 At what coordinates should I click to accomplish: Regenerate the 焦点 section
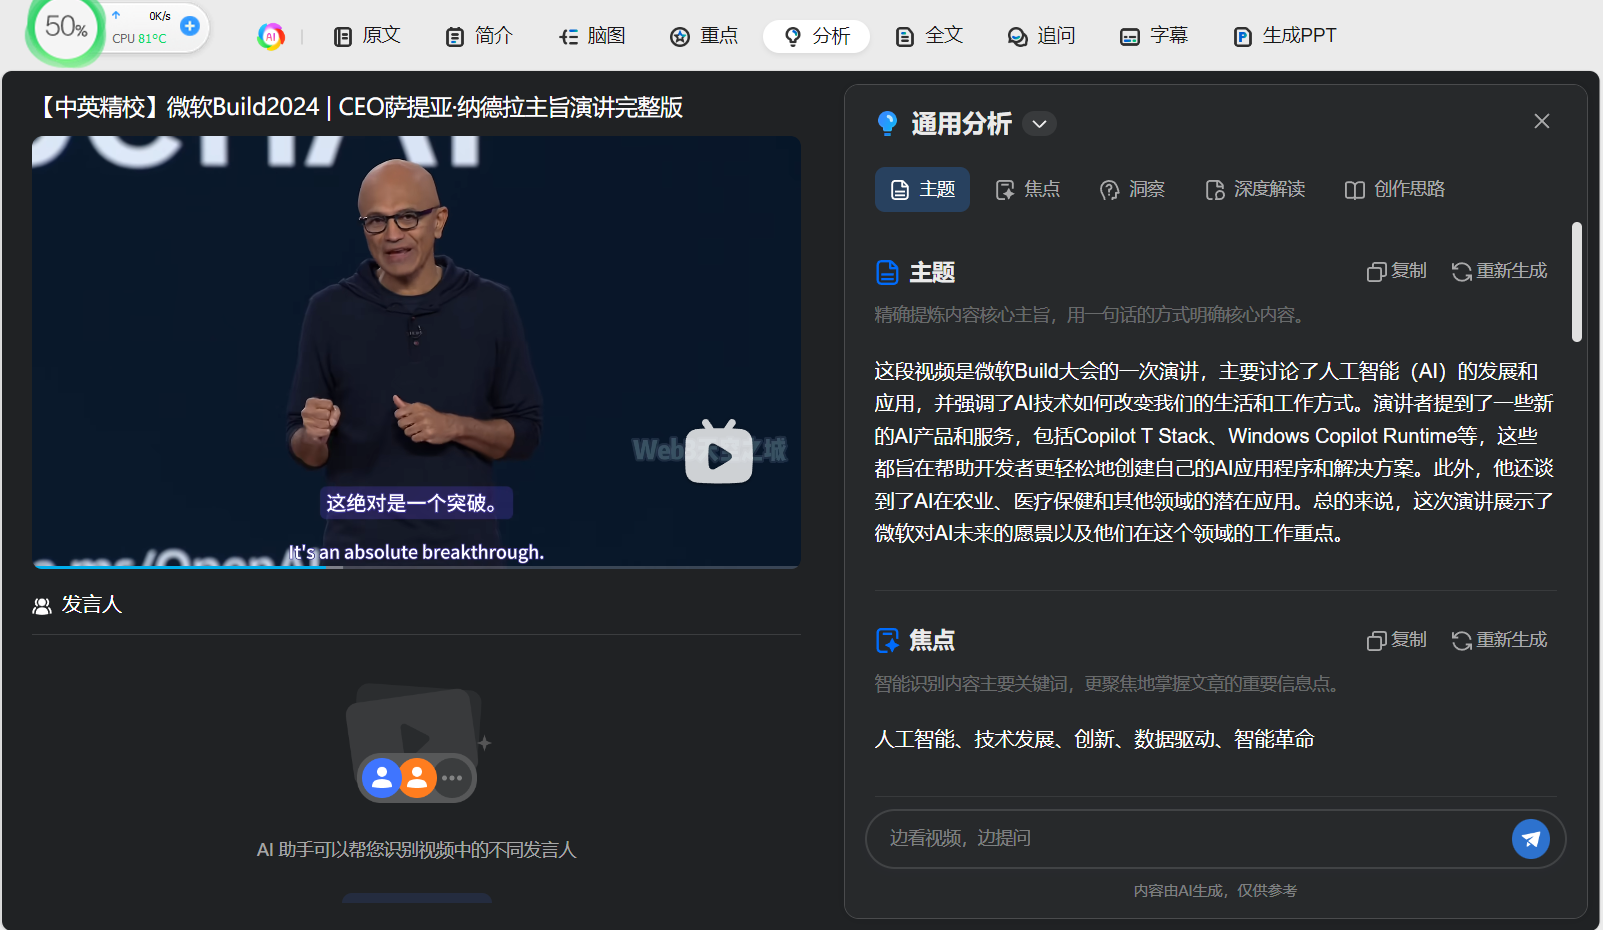point(1499,640)
